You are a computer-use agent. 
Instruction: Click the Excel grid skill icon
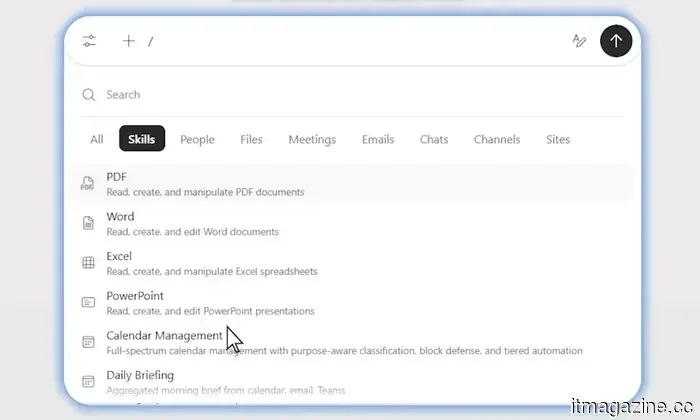88,262
